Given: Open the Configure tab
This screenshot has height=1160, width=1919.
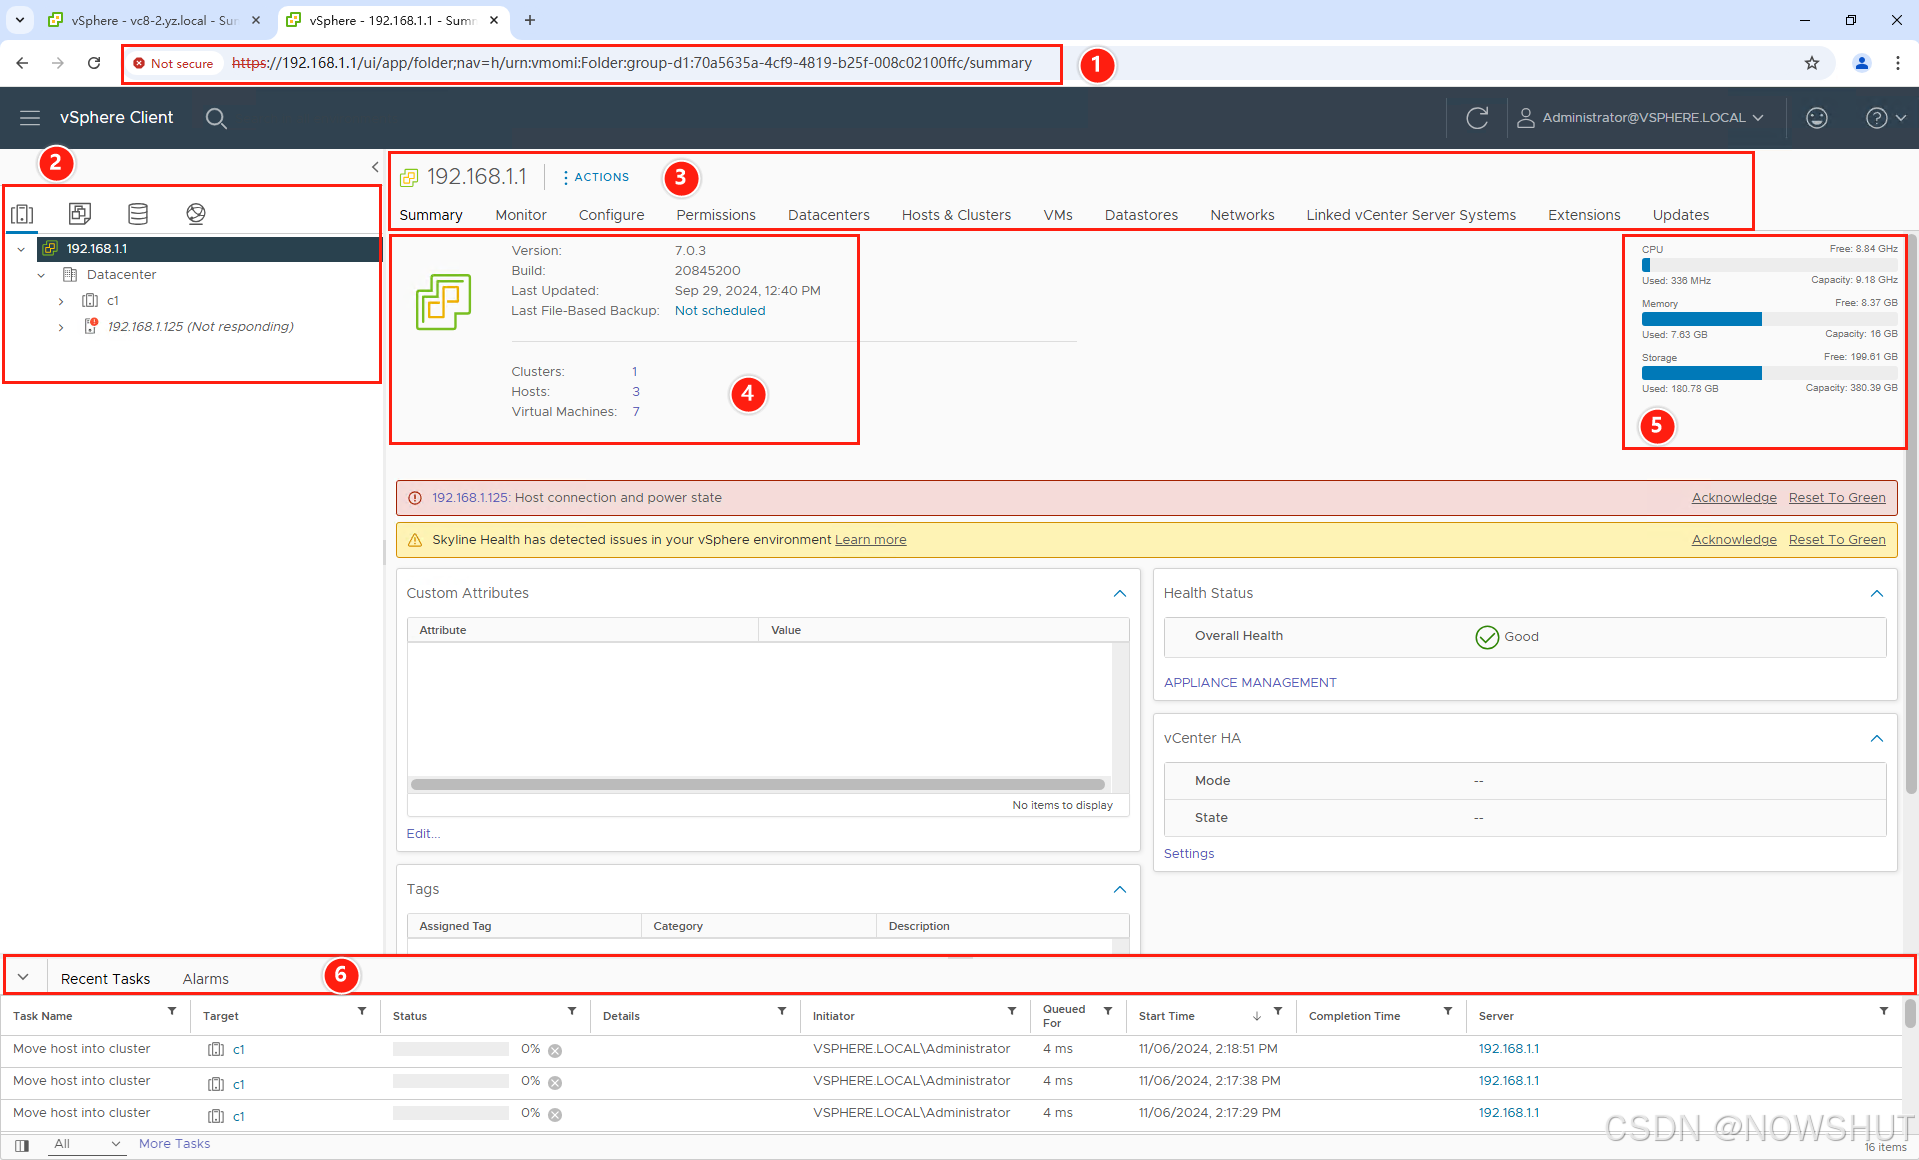Looking at the screenshot, I should point(611,215).
